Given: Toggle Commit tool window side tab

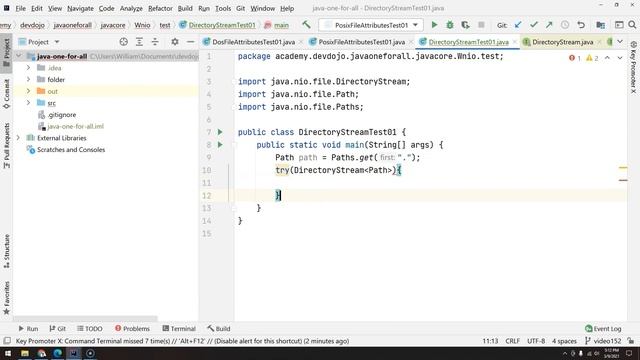Looking at the screenshot, I should tap(7, 94).
